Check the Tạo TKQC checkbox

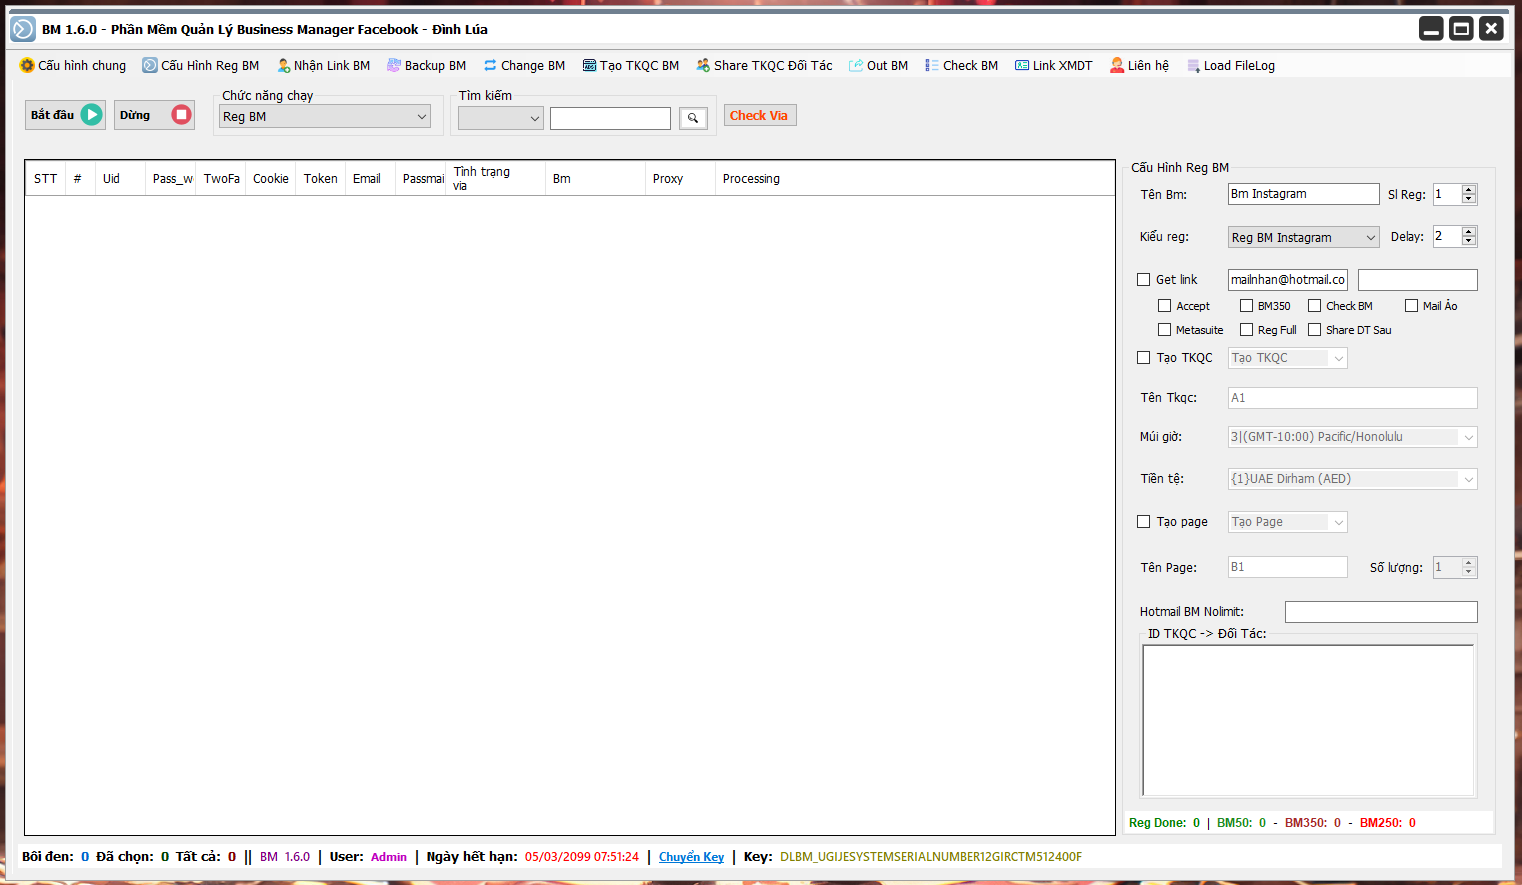tap(1143, 358)
